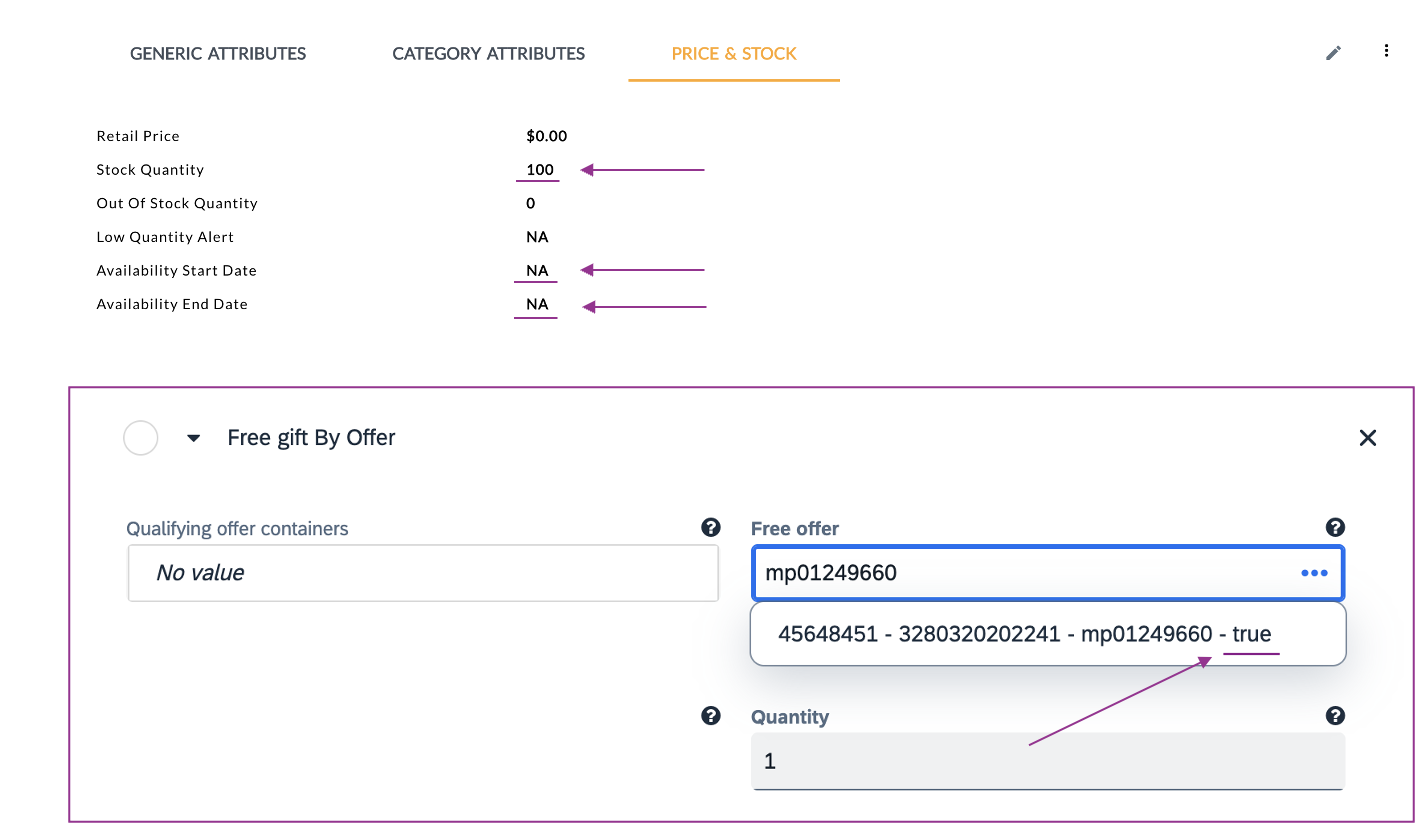The height and width of the screenshot is (830, 1420).
Task: Open the vertical three-dot more options menu
Action: pos(1386,51)
